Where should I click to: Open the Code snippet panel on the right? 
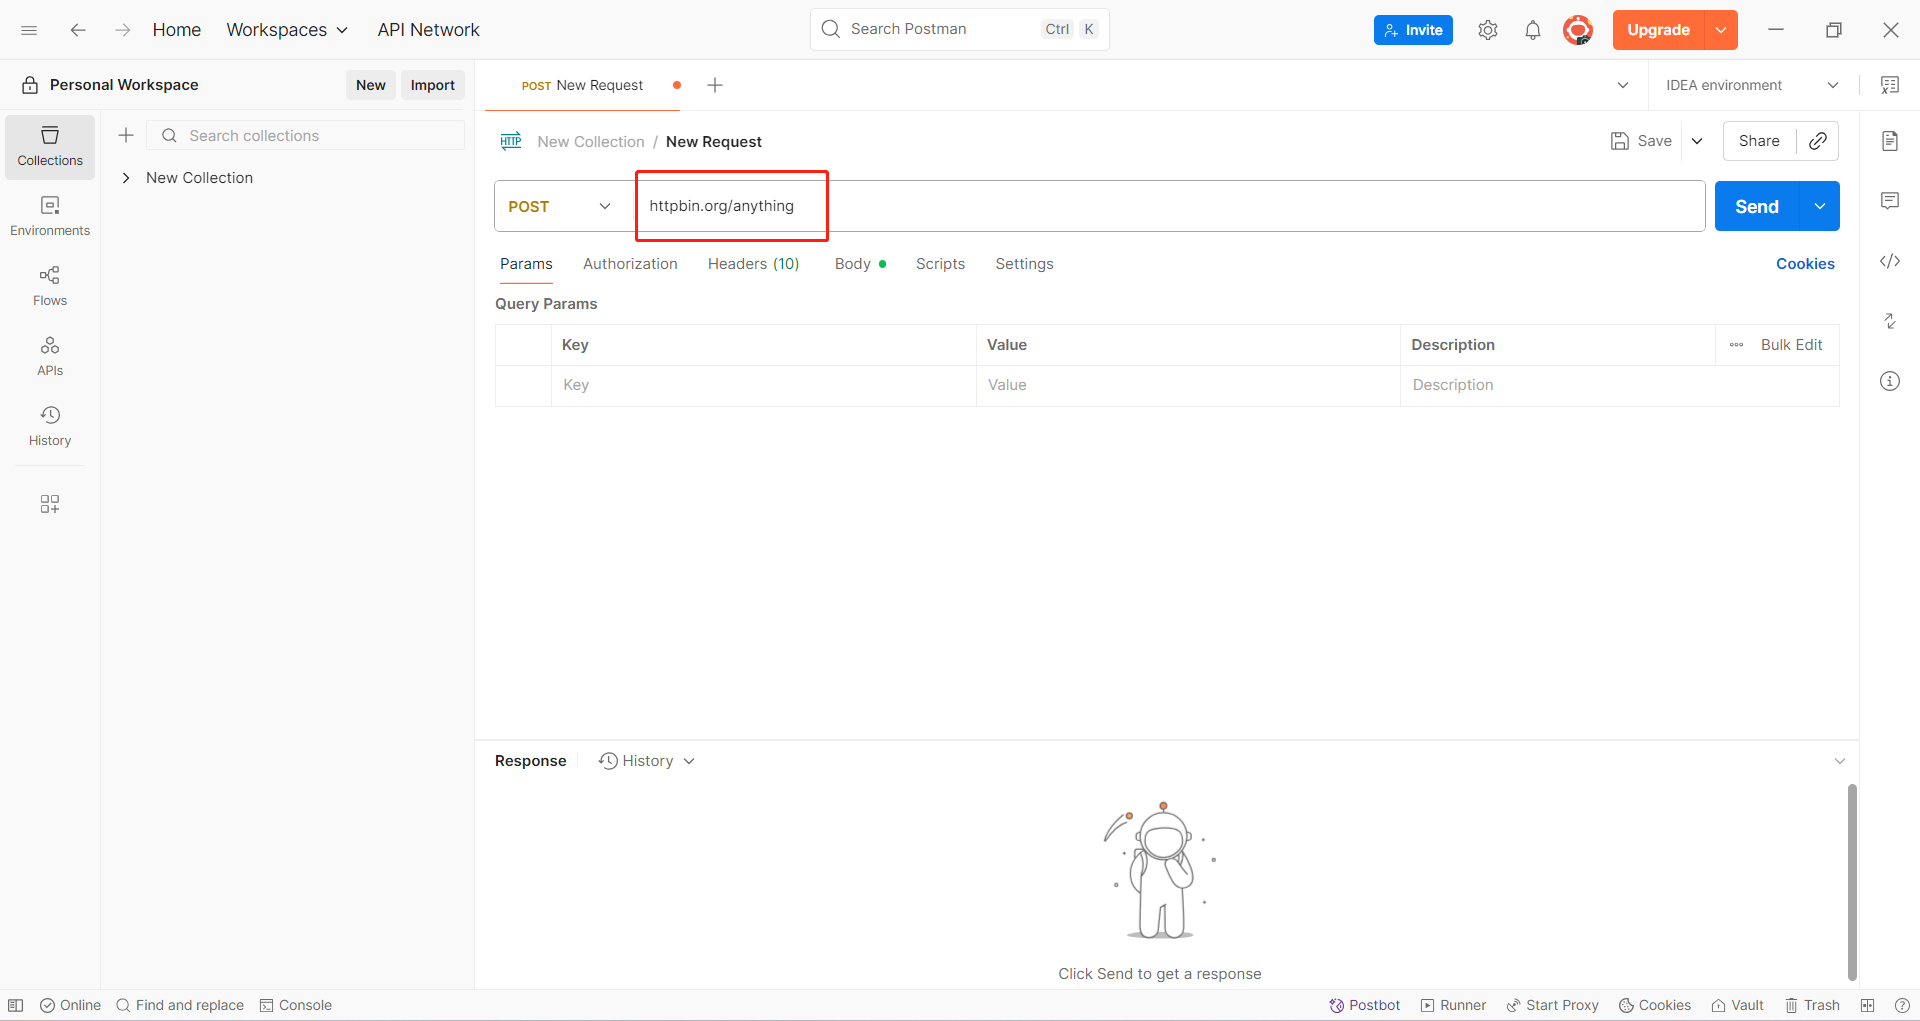pos(1890,261)
